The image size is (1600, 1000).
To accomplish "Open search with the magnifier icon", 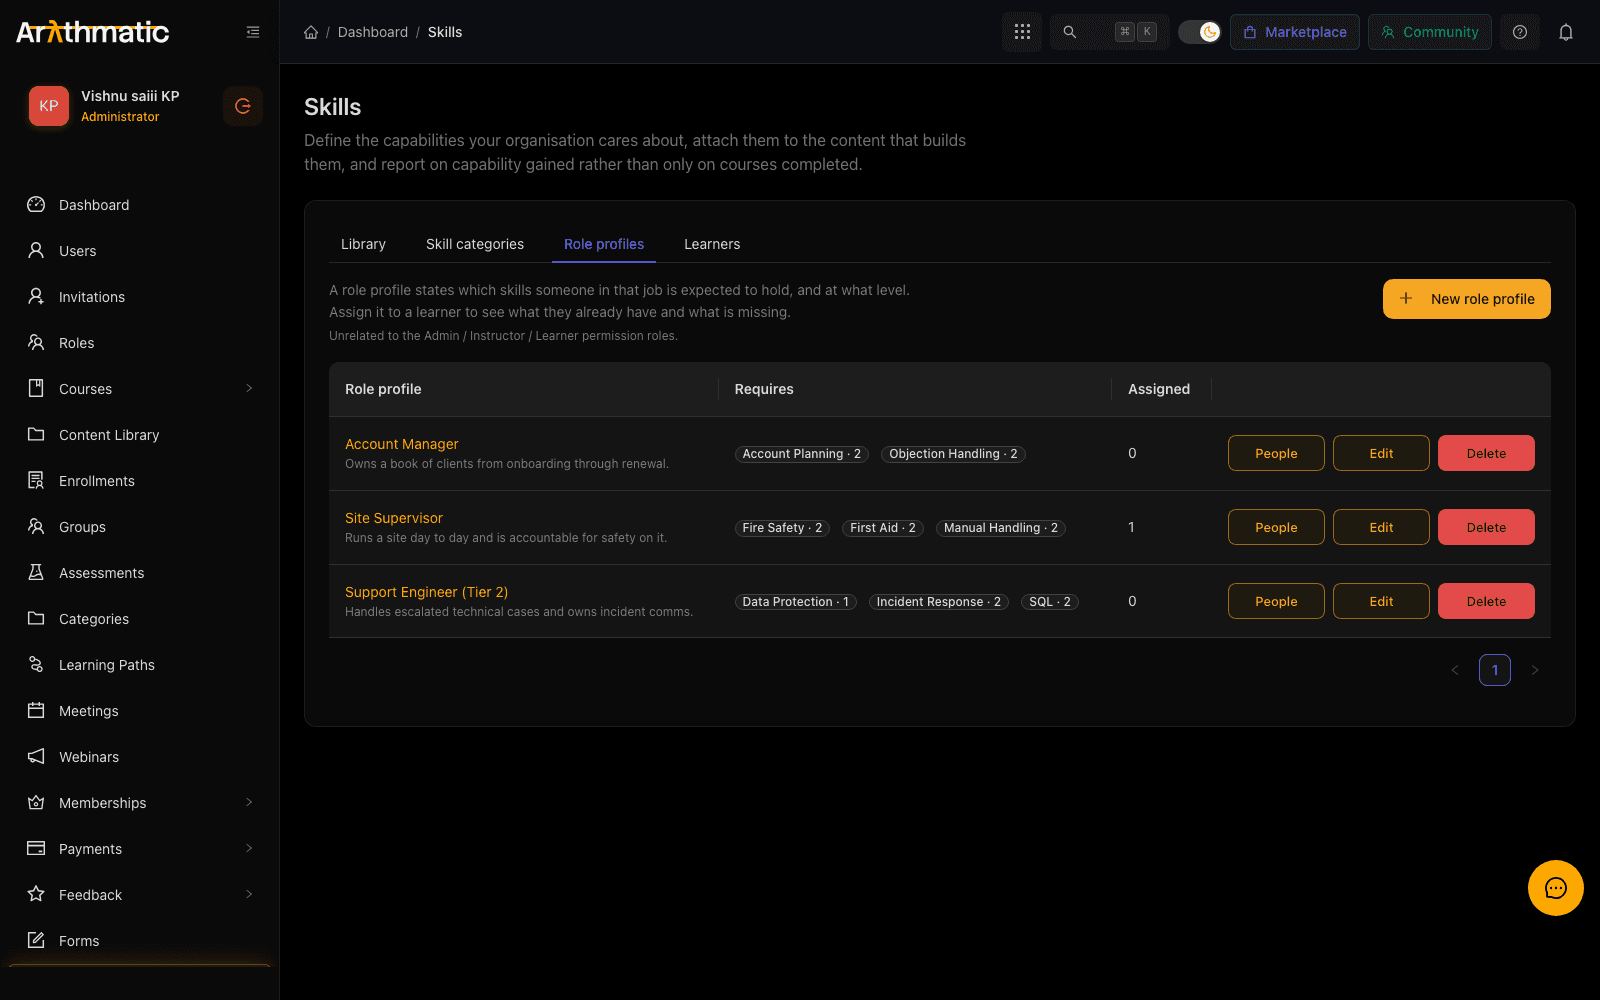I will [x=1070, y=32].
